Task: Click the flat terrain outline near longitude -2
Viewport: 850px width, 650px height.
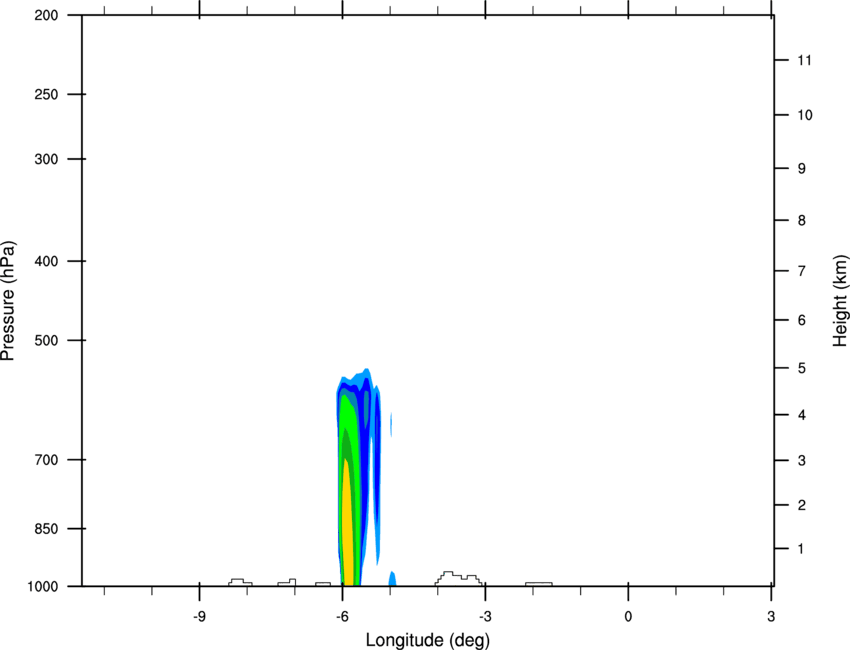Action: [x=539, y=584]
